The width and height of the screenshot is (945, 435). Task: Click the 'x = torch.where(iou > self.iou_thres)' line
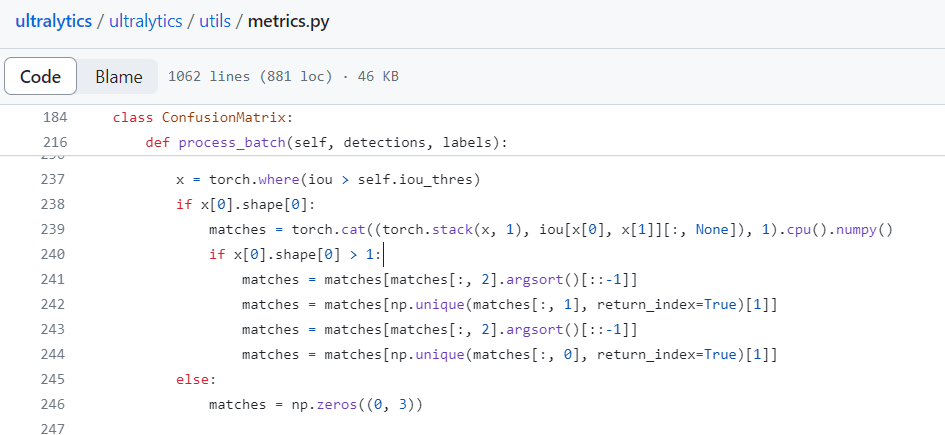(x=328, y=180)
